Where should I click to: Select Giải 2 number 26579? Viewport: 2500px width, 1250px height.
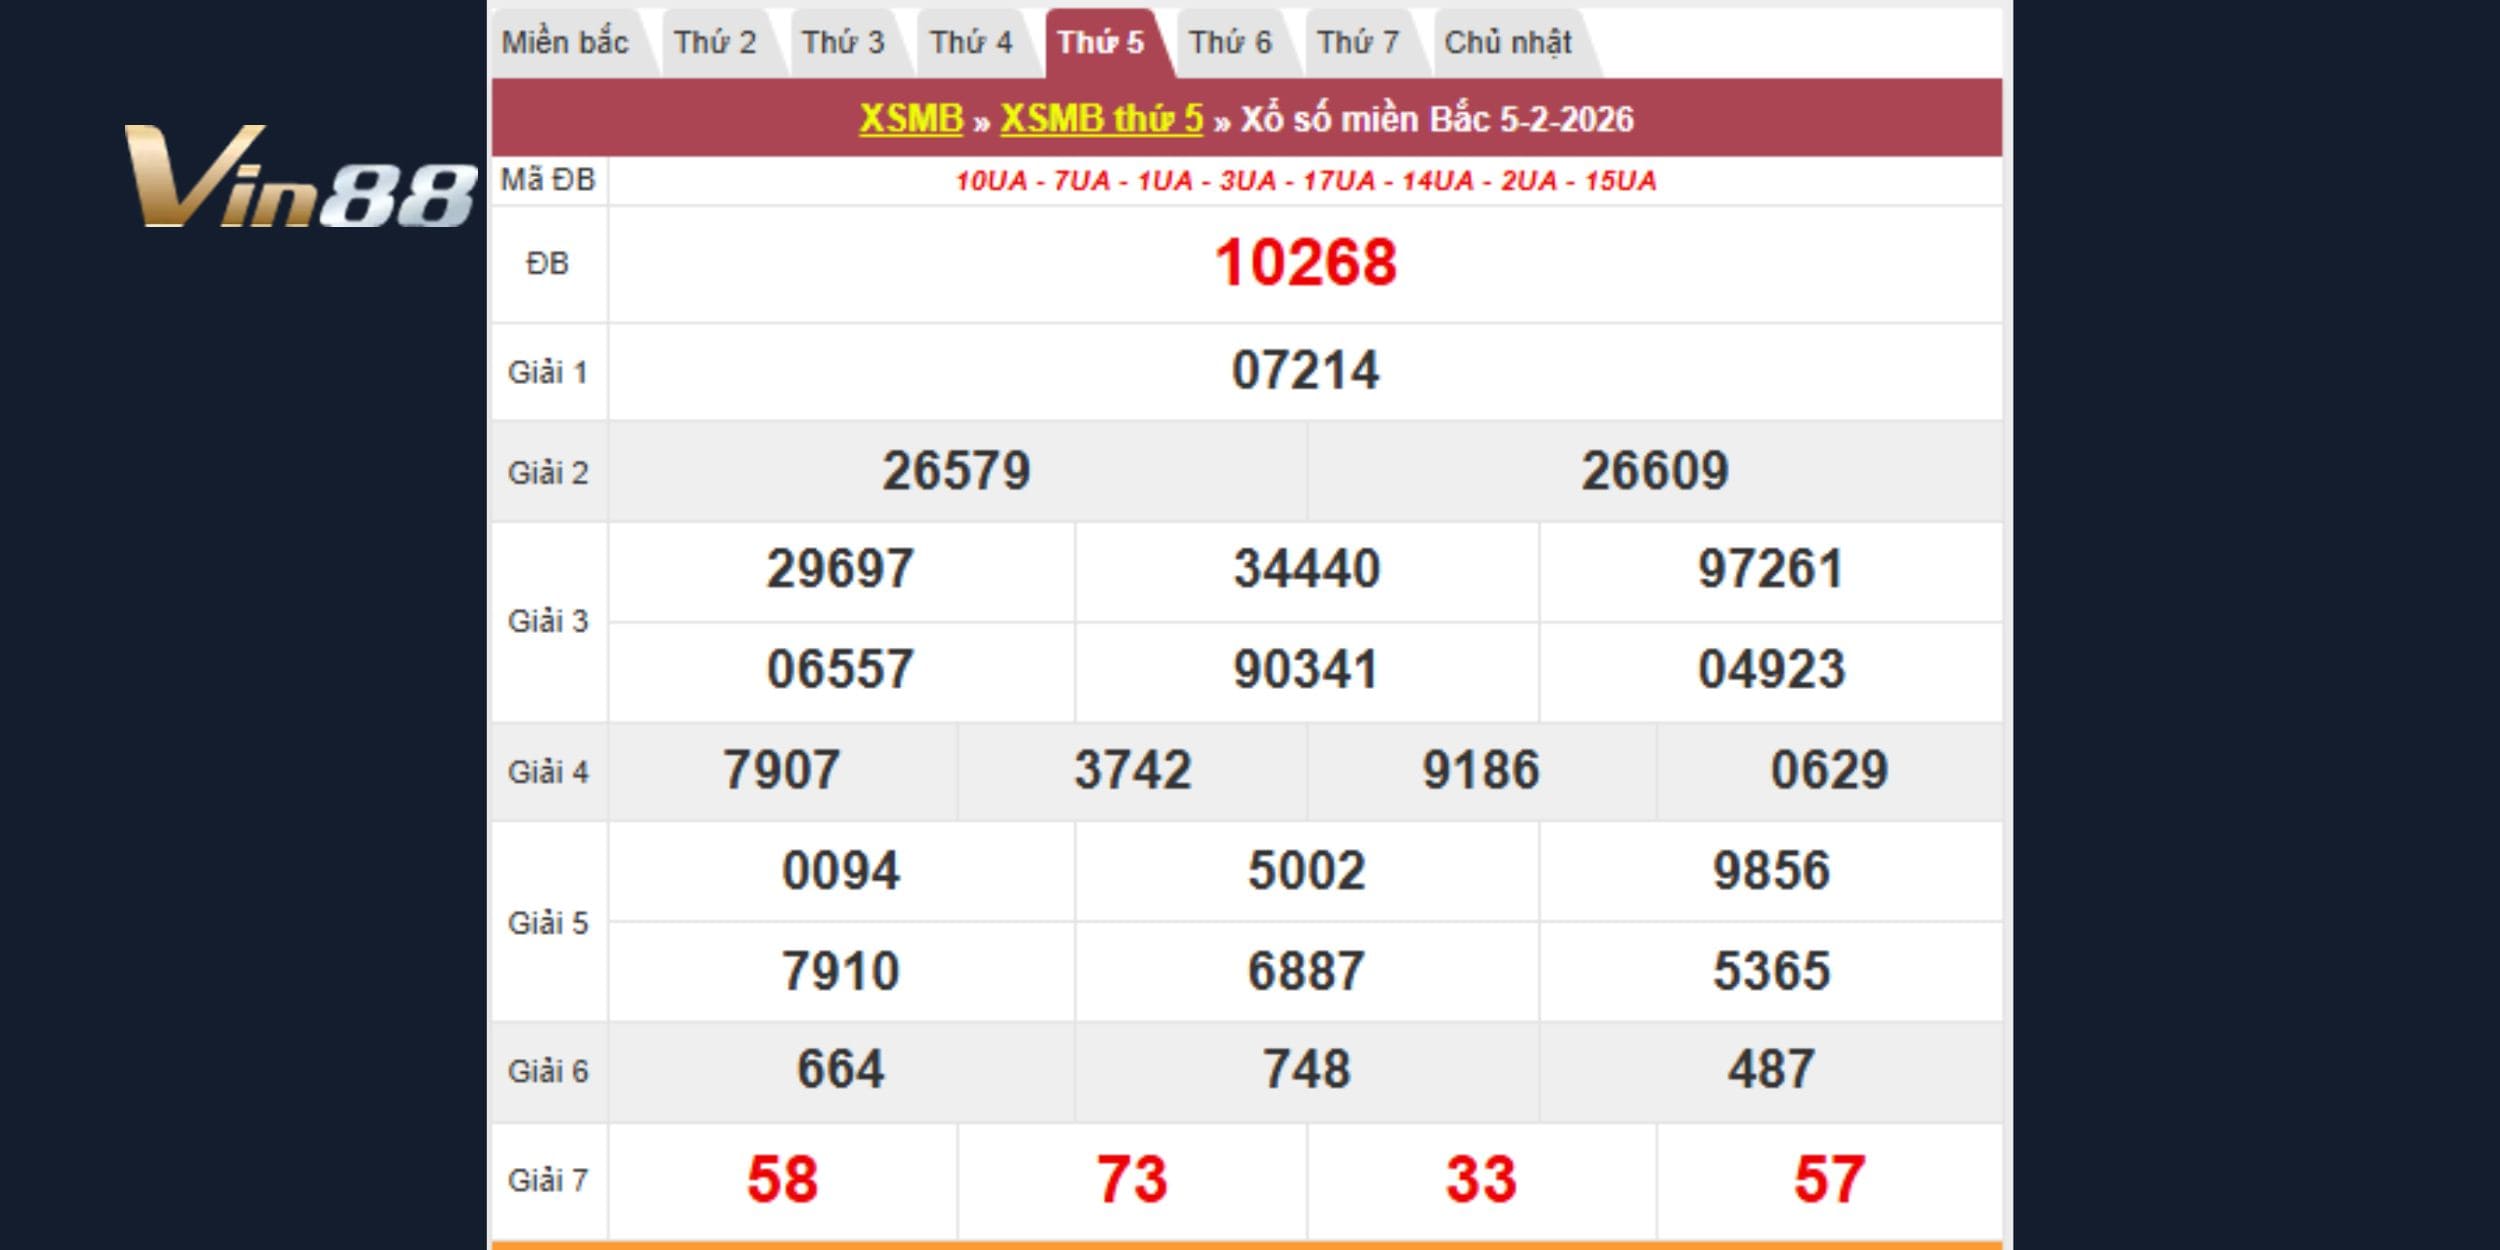[x=956, y=471]
